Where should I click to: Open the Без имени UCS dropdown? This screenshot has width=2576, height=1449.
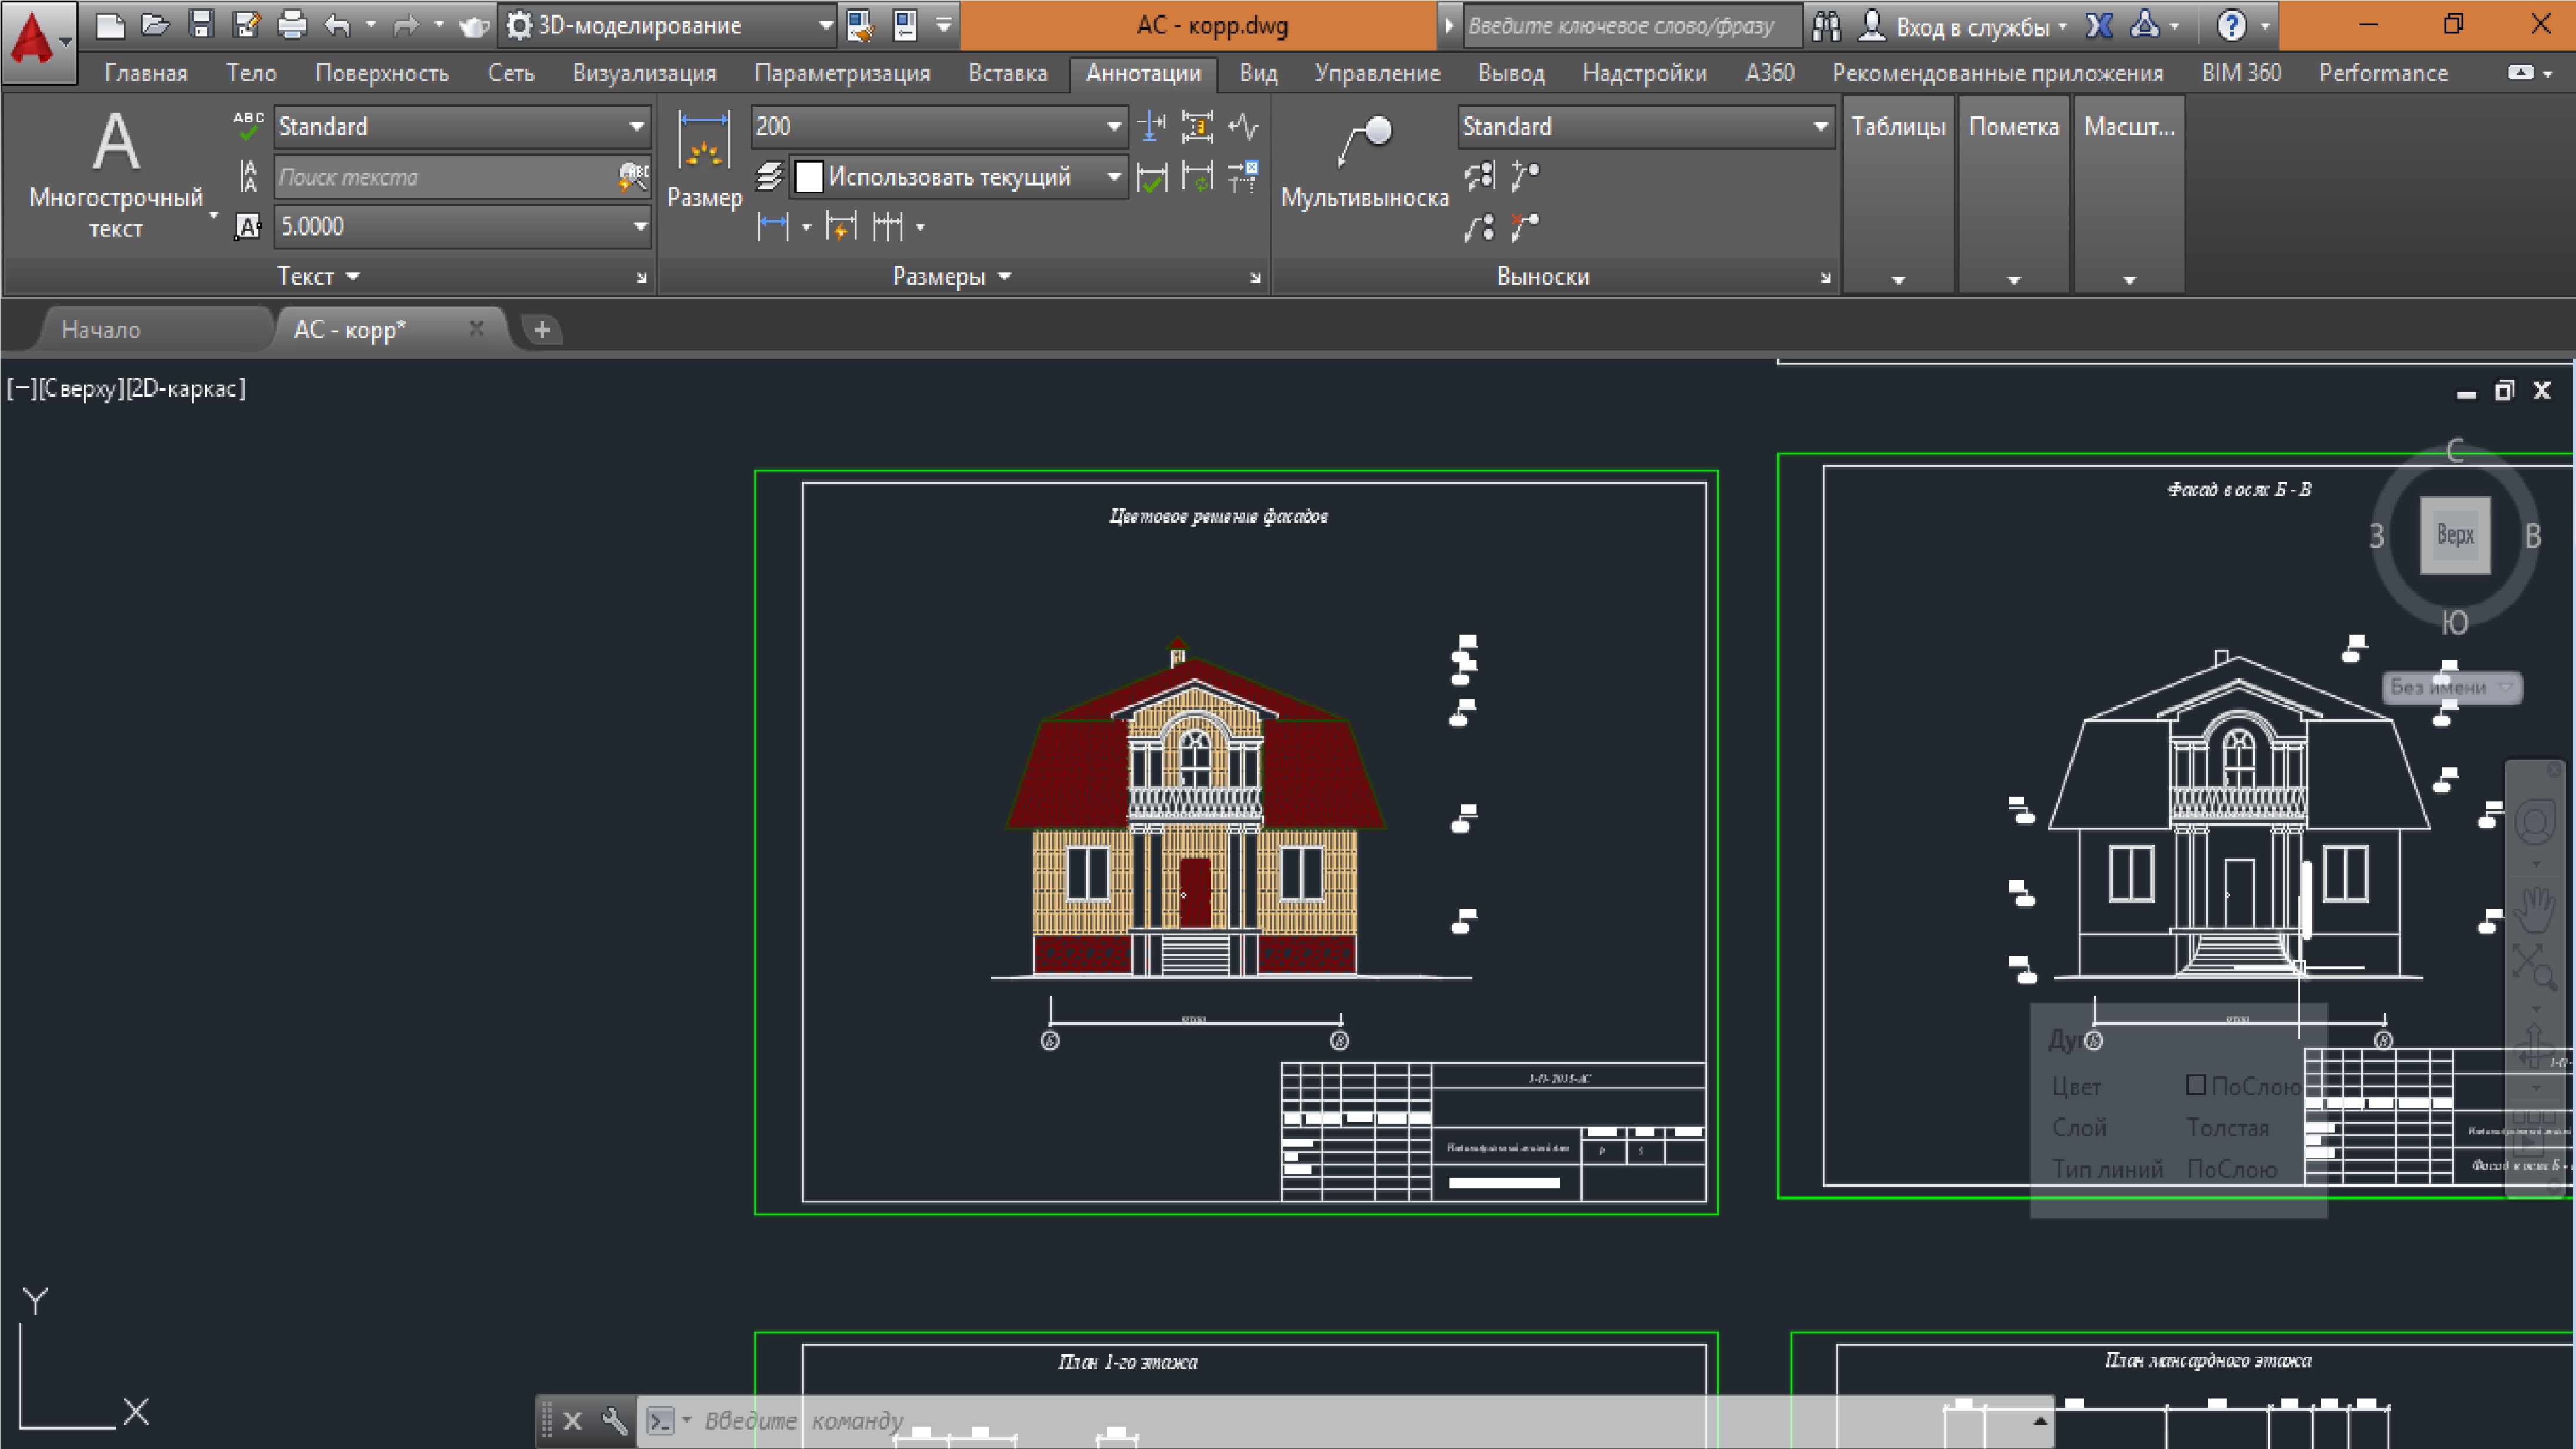click(2451, 687)
